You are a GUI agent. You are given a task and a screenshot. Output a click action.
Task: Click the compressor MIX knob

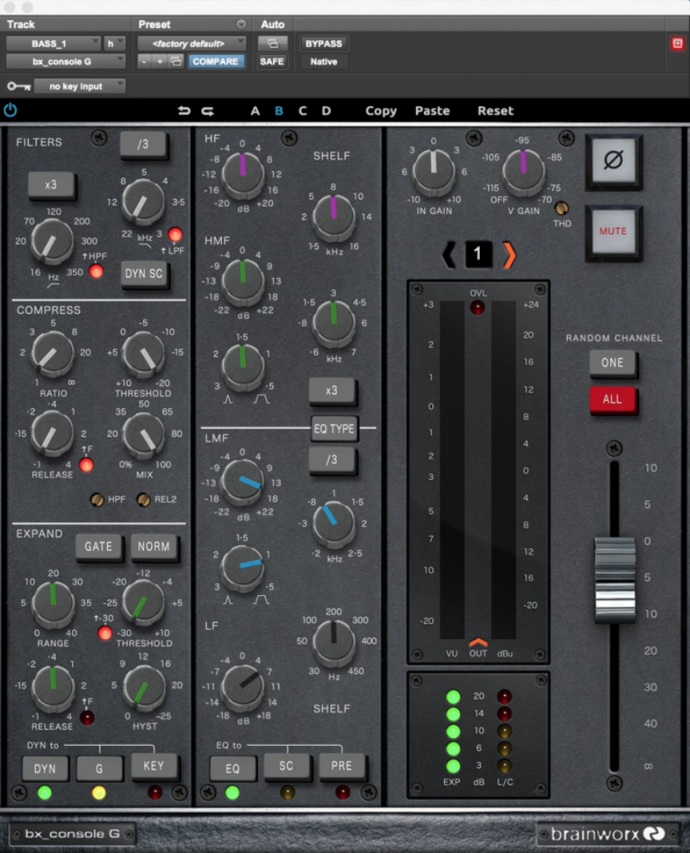click(143, 434)
